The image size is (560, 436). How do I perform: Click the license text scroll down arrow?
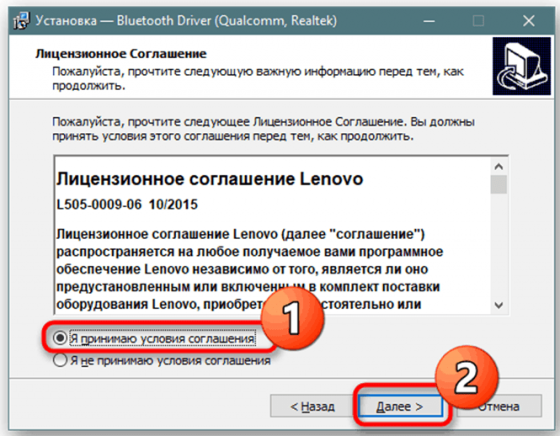coord(499,305)
